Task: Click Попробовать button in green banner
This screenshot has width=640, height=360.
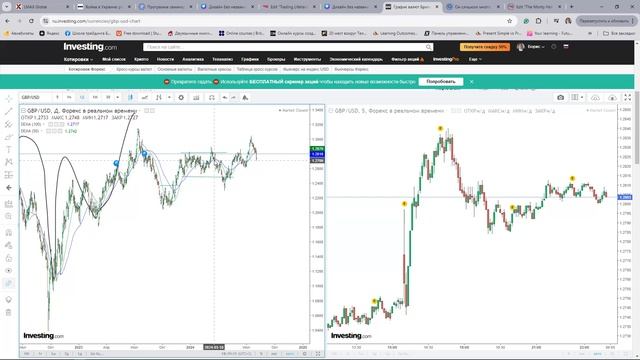Action: point(441,82)
